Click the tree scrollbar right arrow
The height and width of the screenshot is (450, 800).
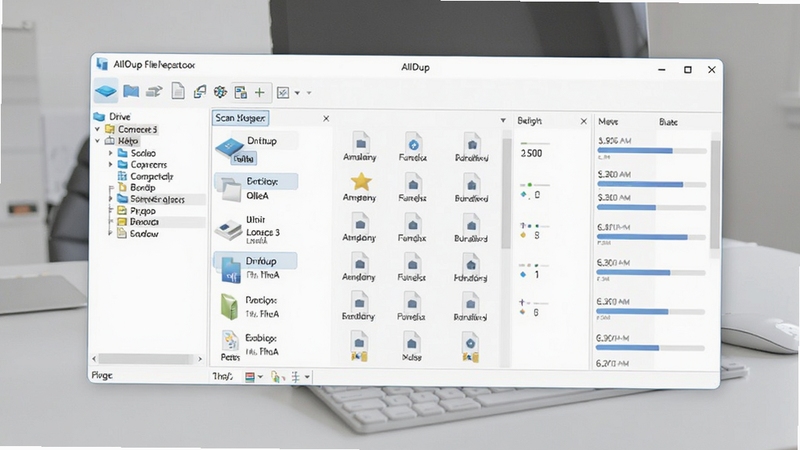point(200,359)
